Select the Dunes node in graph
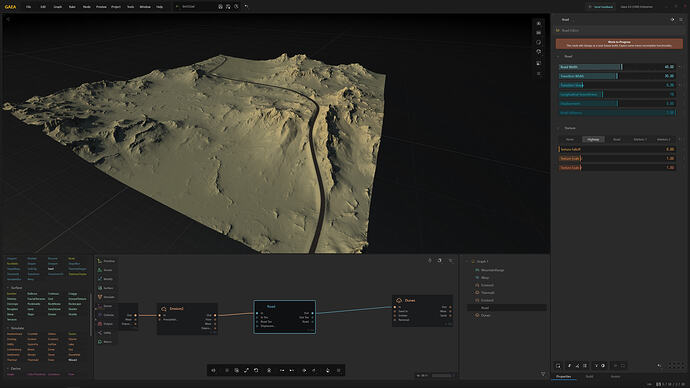This screenshot has width=690, height=388. (422, 311)
